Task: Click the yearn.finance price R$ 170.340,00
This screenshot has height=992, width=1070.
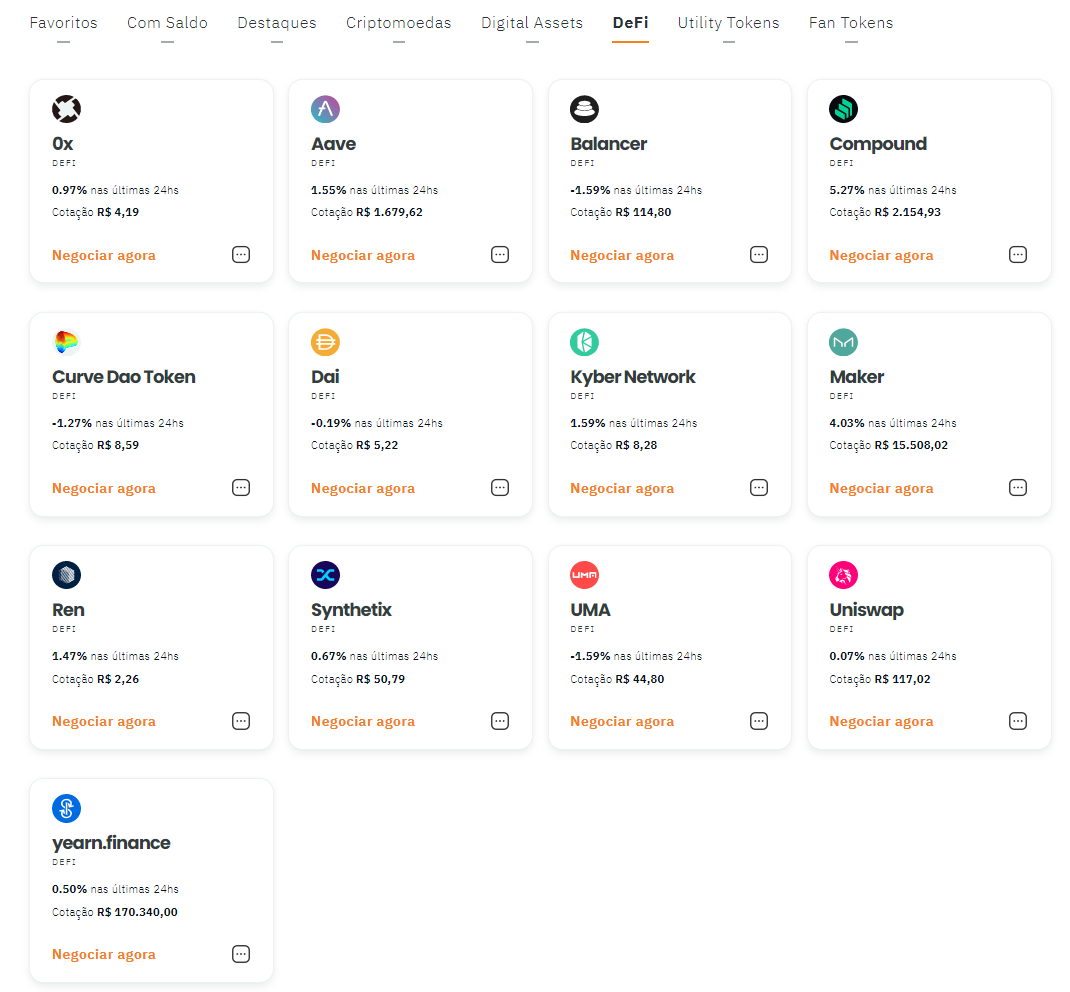Action: pos(137,912)
